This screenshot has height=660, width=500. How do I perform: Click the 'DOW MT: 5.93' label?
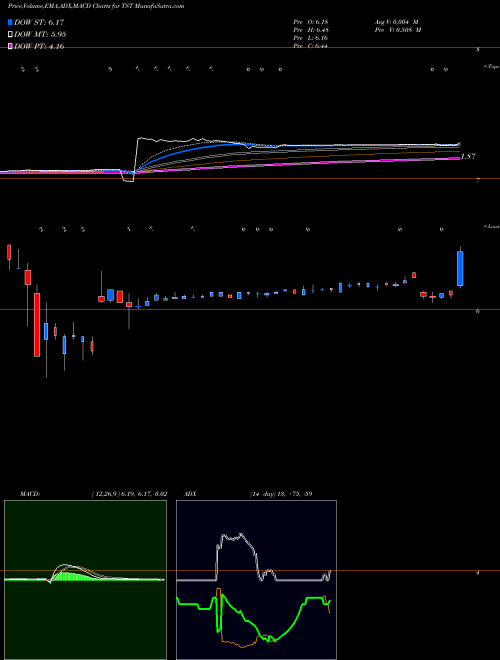(40, 34)
